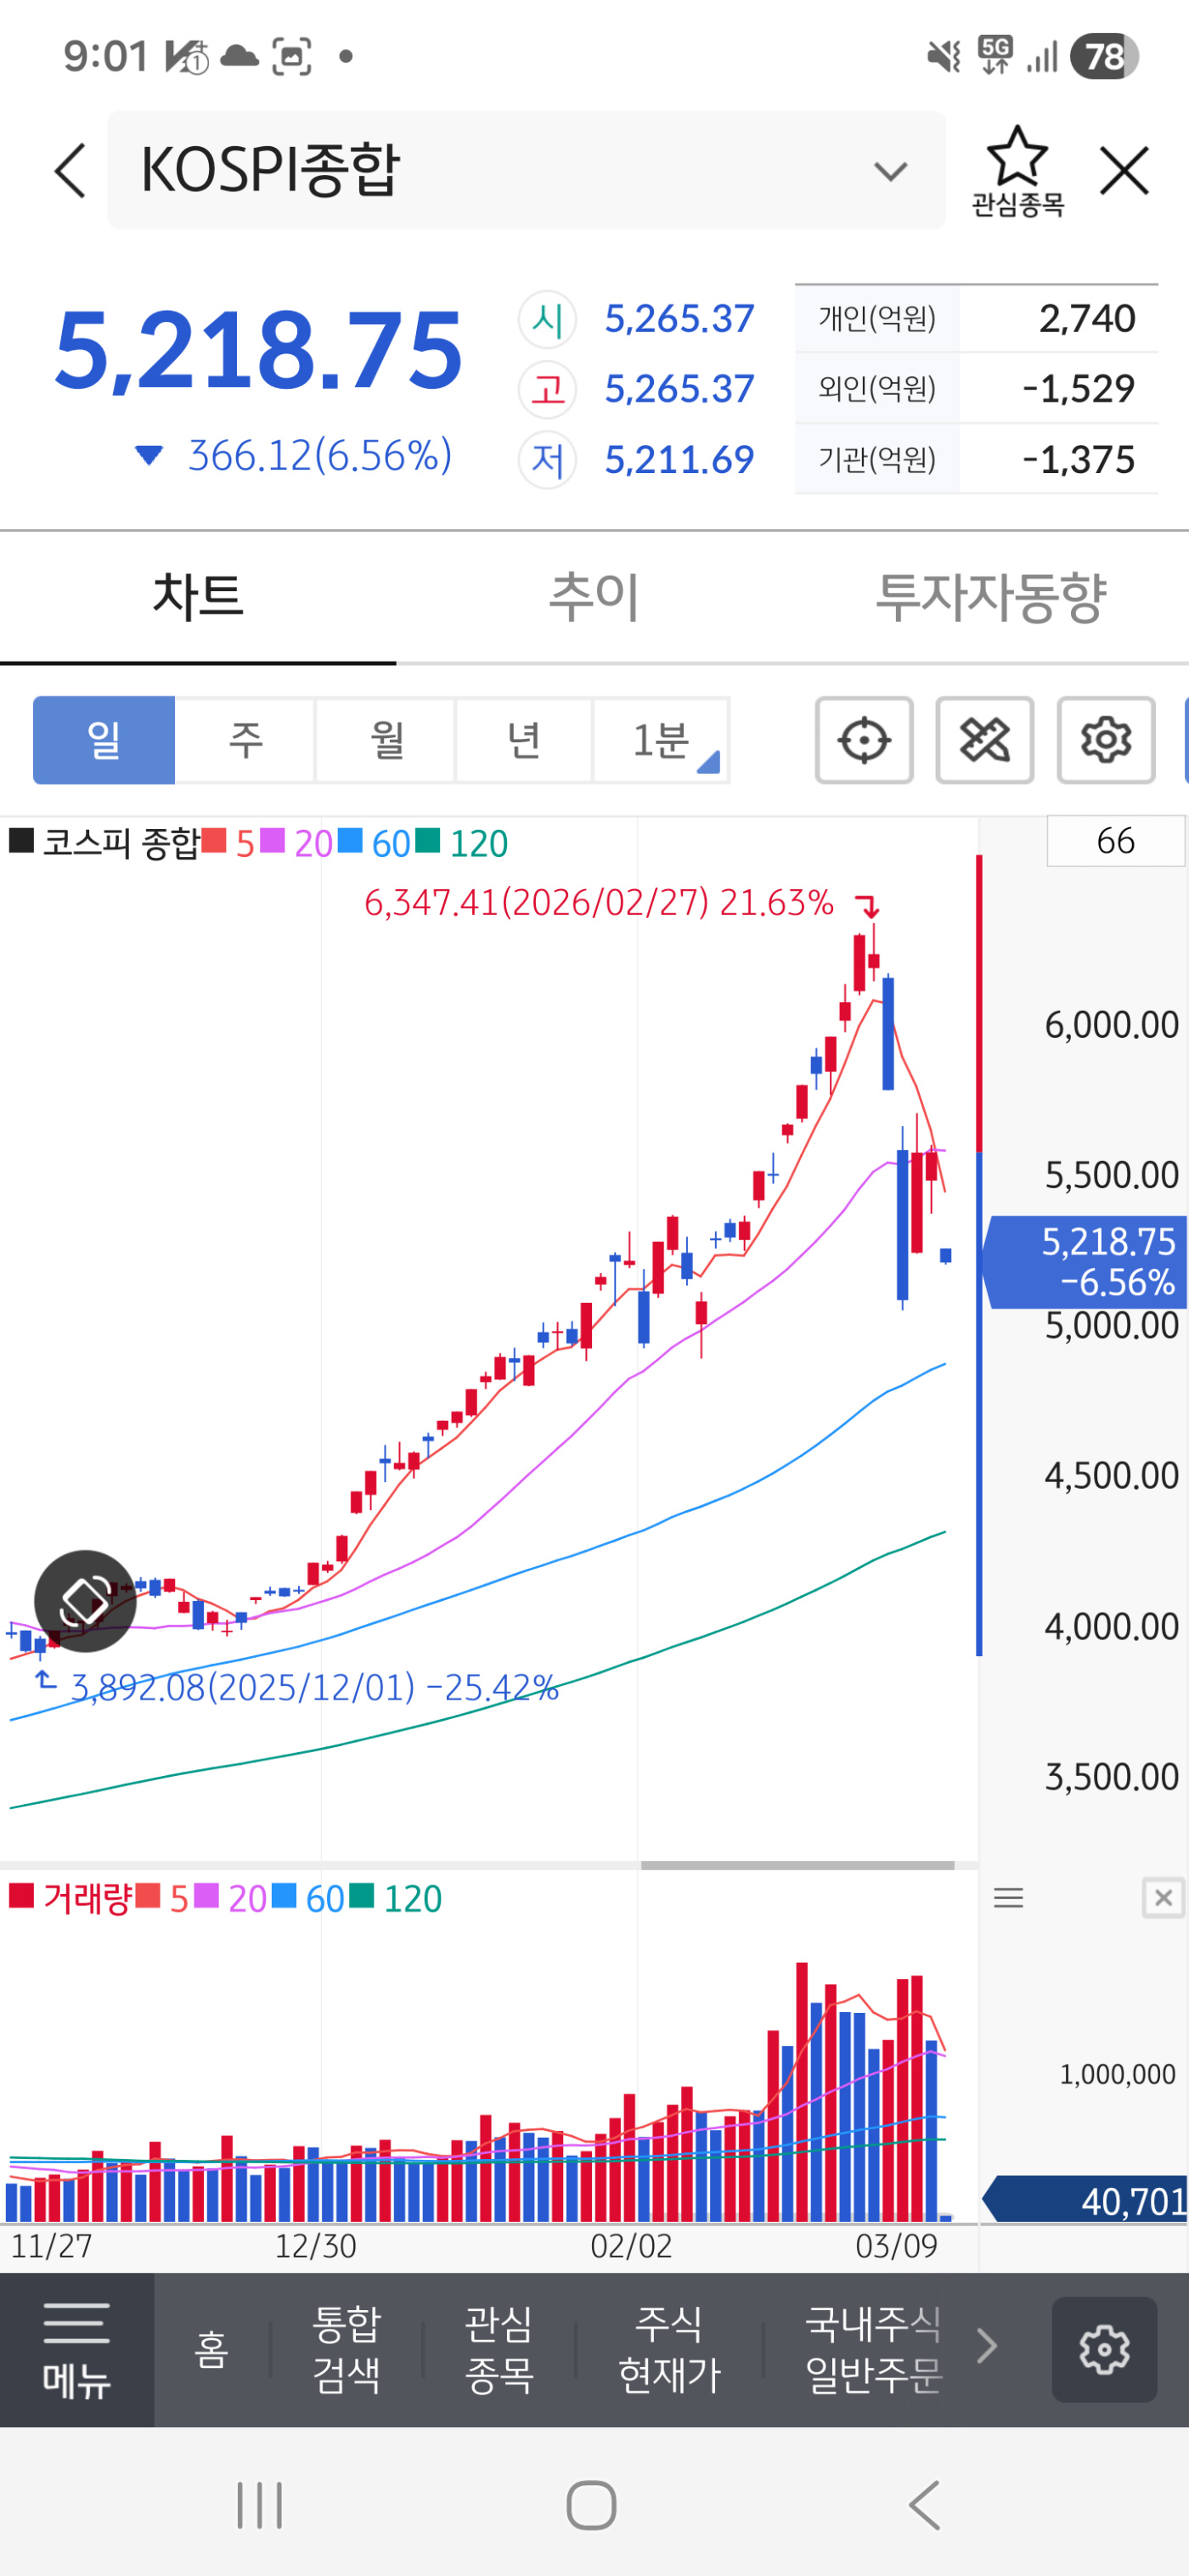Open chart settings gear icon
1189x2576 pixels.
point(1105,740)
